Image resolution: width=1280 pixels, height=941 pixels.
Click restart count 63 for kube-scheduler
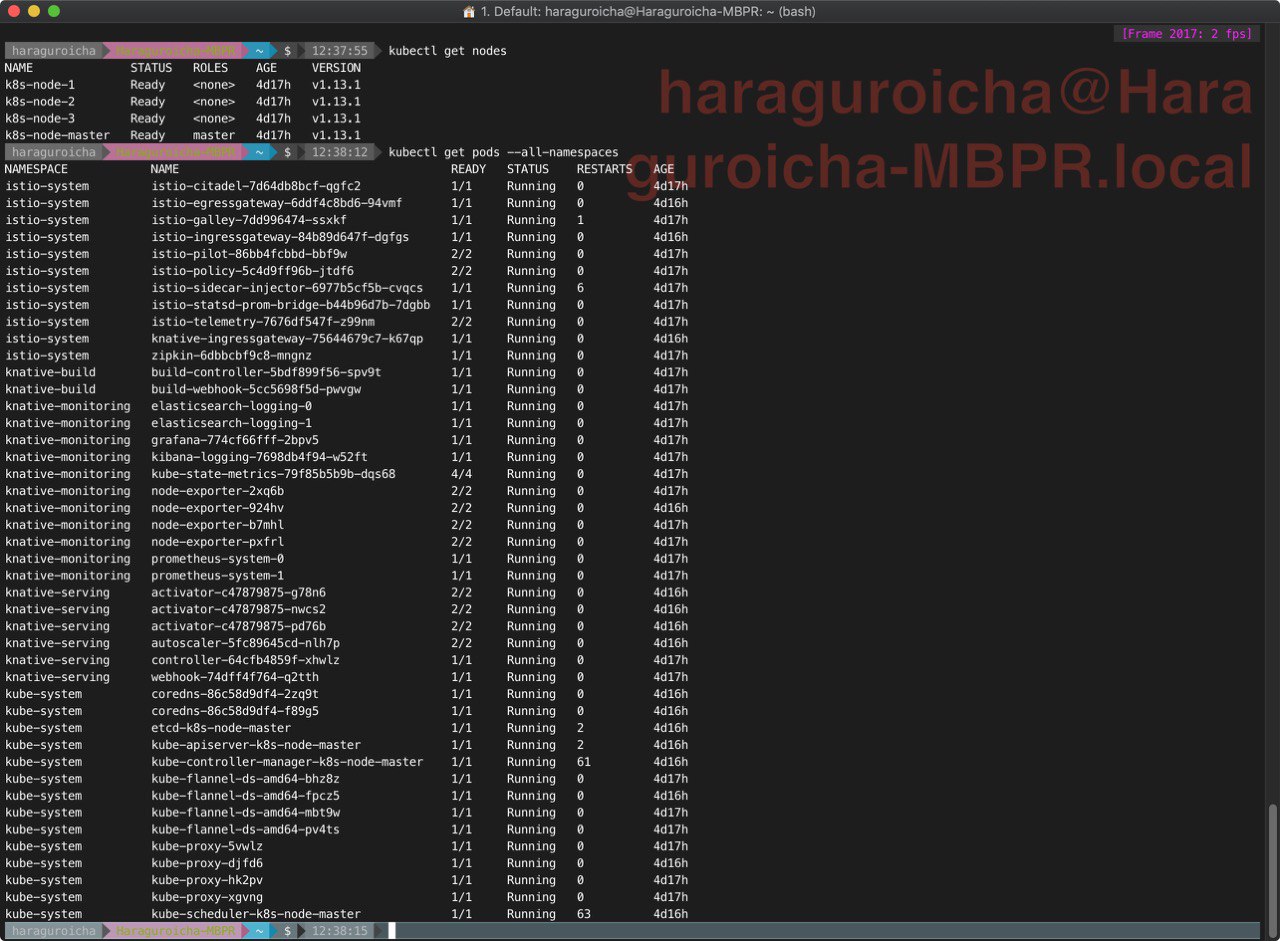click(x=584, y=914)
